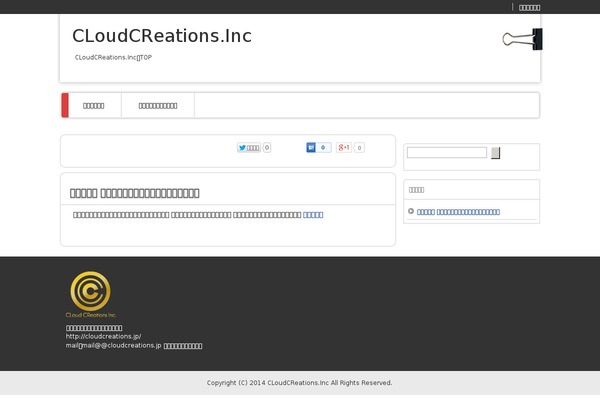Click the breadcrumb text CLoudCReations.Inc TOP
The image size is (600, 400).
coord(113,57)
